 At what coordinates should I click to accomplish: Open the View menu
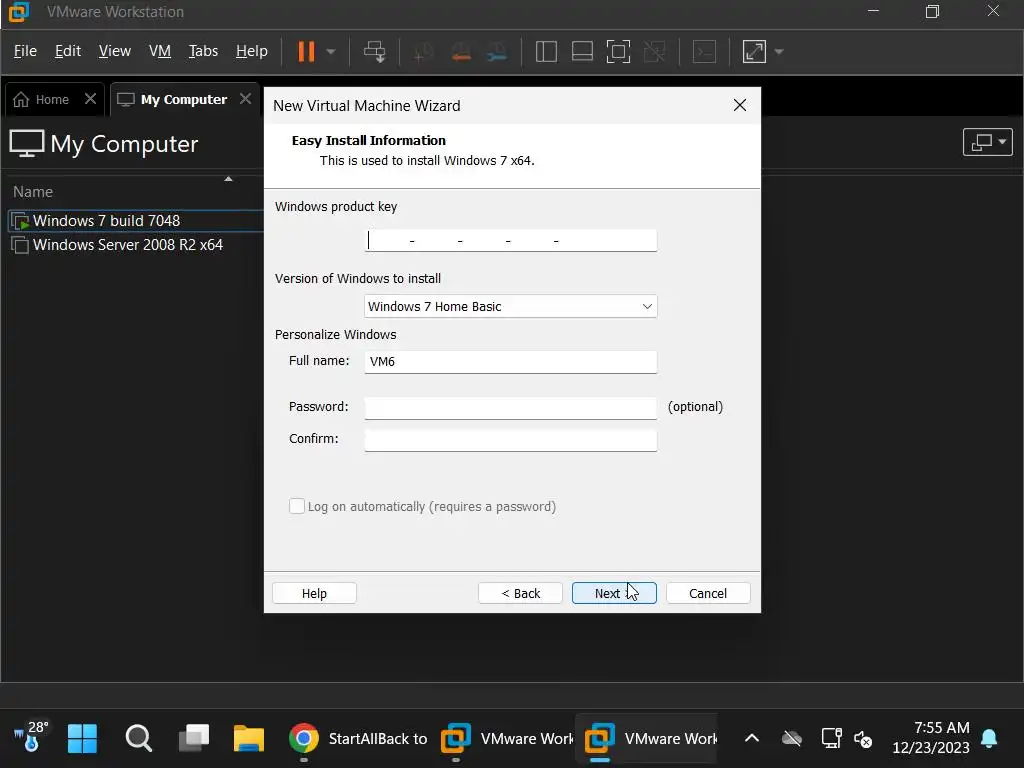tap(115, 51)
